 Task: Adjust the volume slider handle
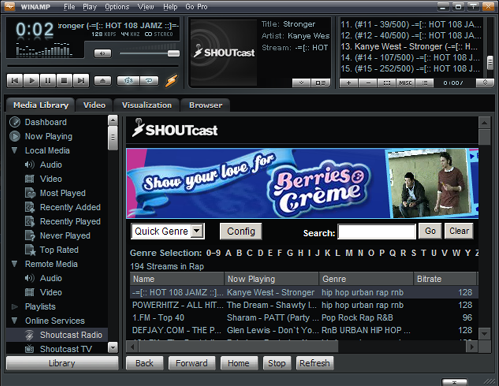coord(174,53)
